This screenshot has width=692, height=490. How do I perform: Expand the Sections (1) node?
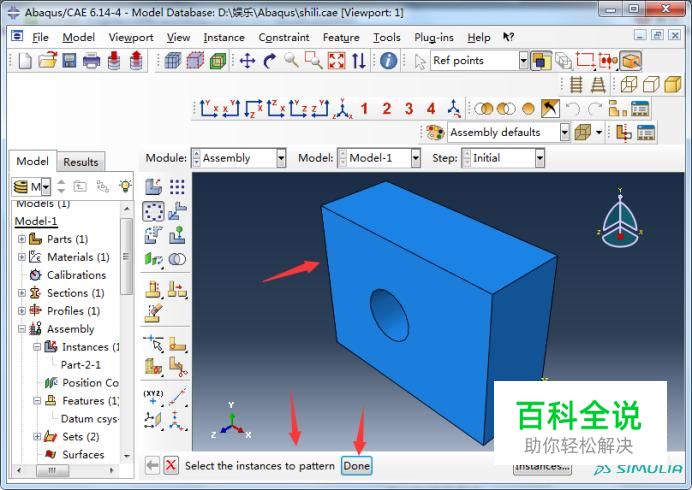tap(21, 293)
